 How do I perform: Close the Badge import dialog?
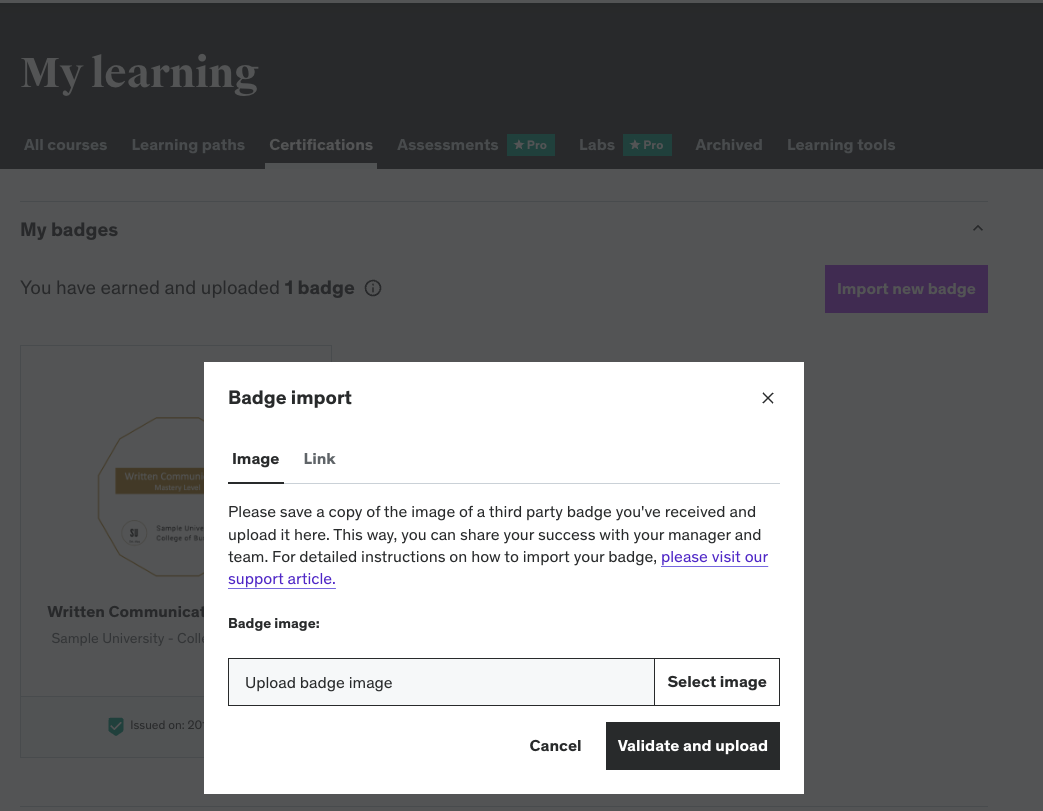(x=768, y=398)
